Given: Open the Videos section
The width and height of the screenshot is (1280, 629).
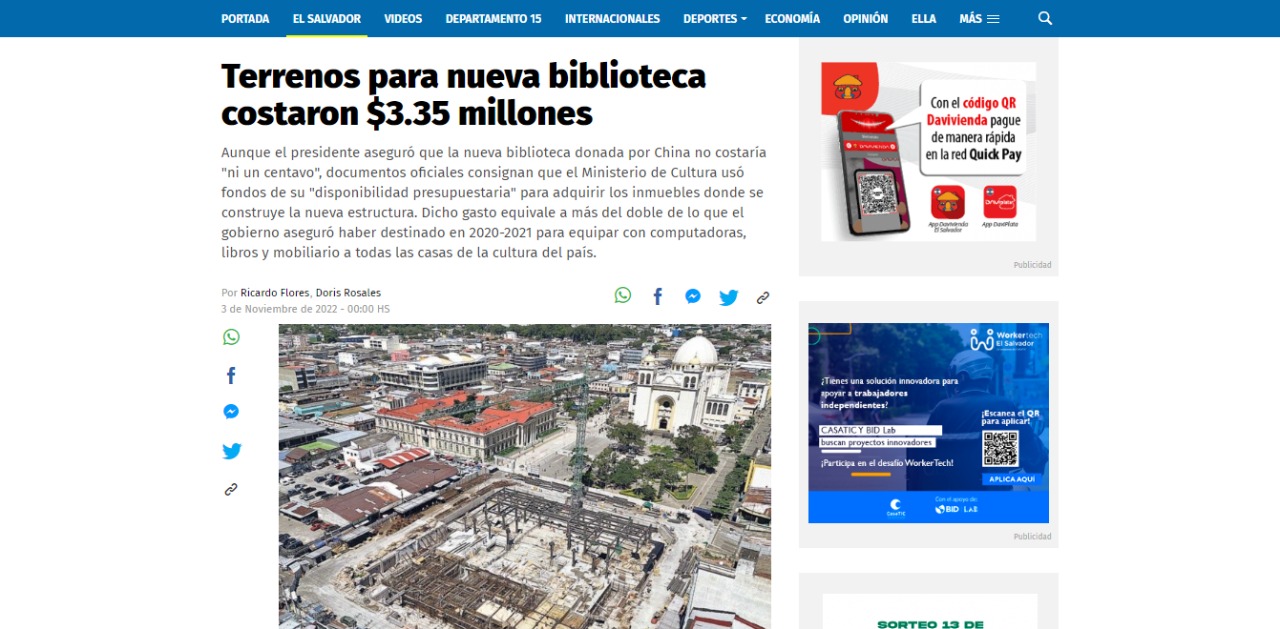Looking at the screenshot, I should click(403, 19).
